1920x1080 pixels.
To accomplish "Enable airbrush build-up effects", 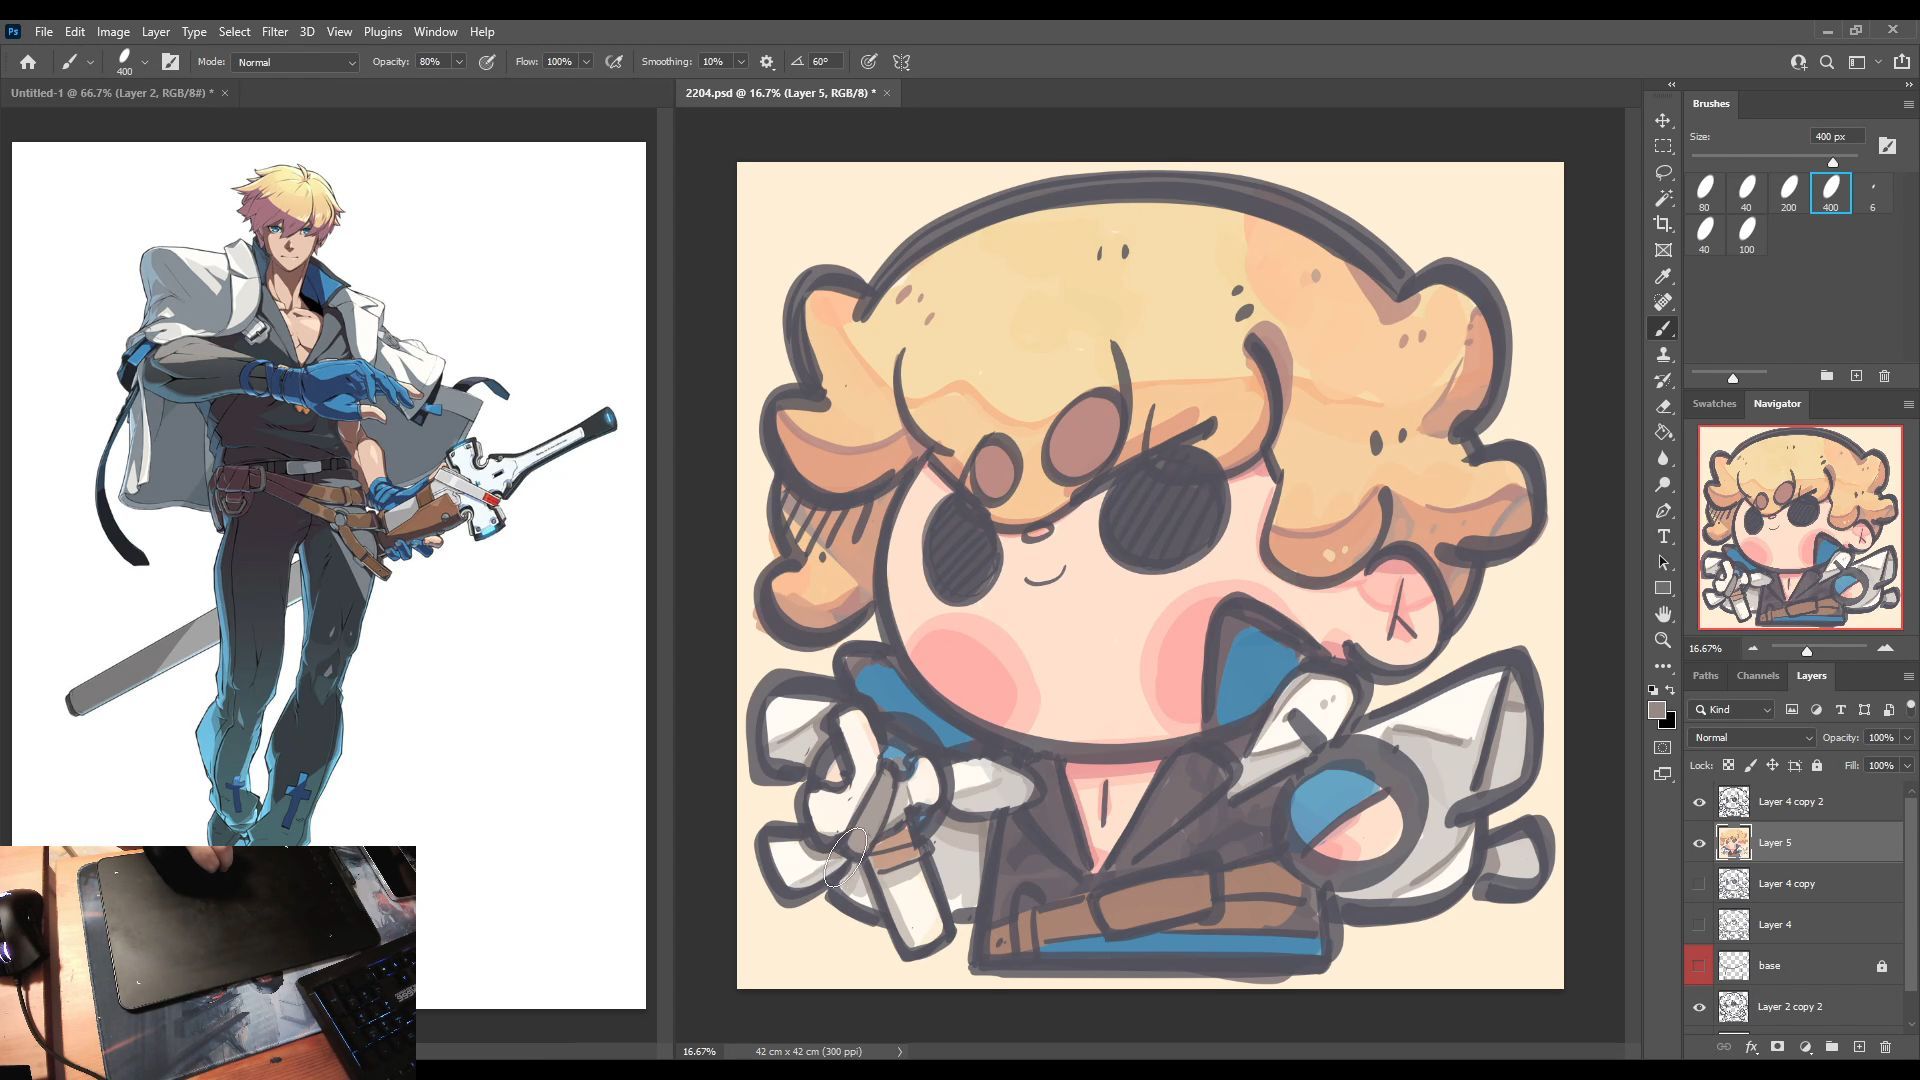I will (614, 62).
